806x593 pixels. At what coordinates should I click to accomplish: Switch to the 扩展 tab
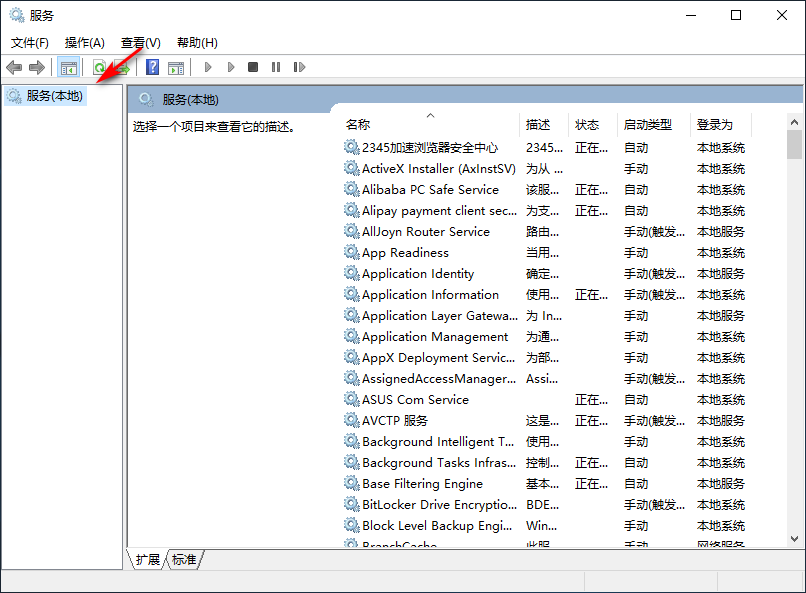(x=146, y=560)
